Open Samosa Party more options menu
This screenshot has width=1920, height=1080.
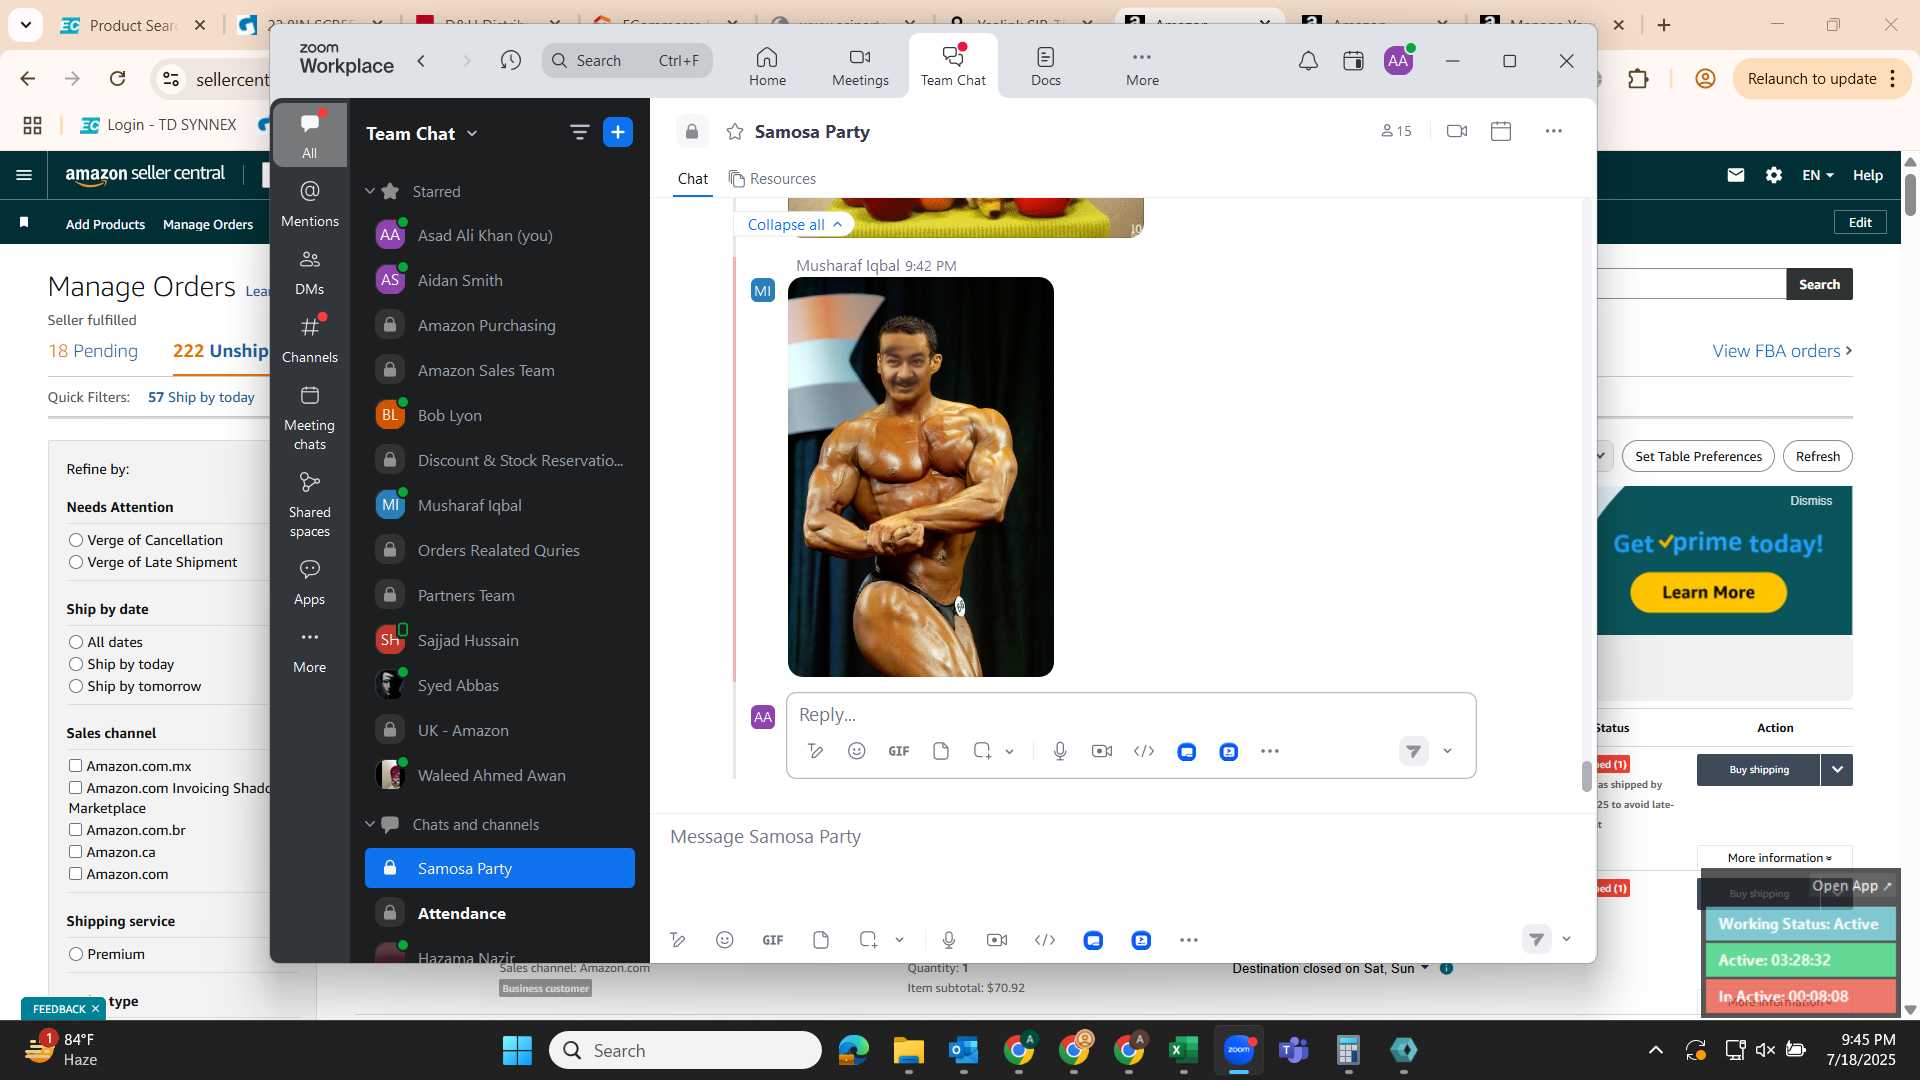tap(1553, 131)
